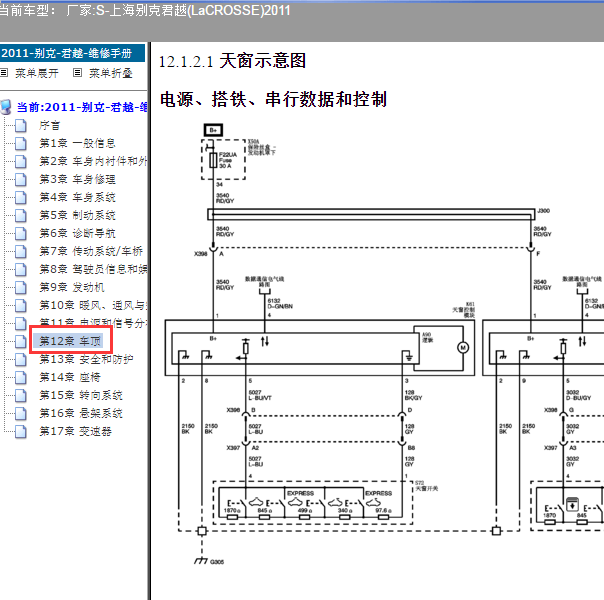The image size is (604, 600).
Task: Open 第6章 诊断导航 chapter
Action: 77,233
